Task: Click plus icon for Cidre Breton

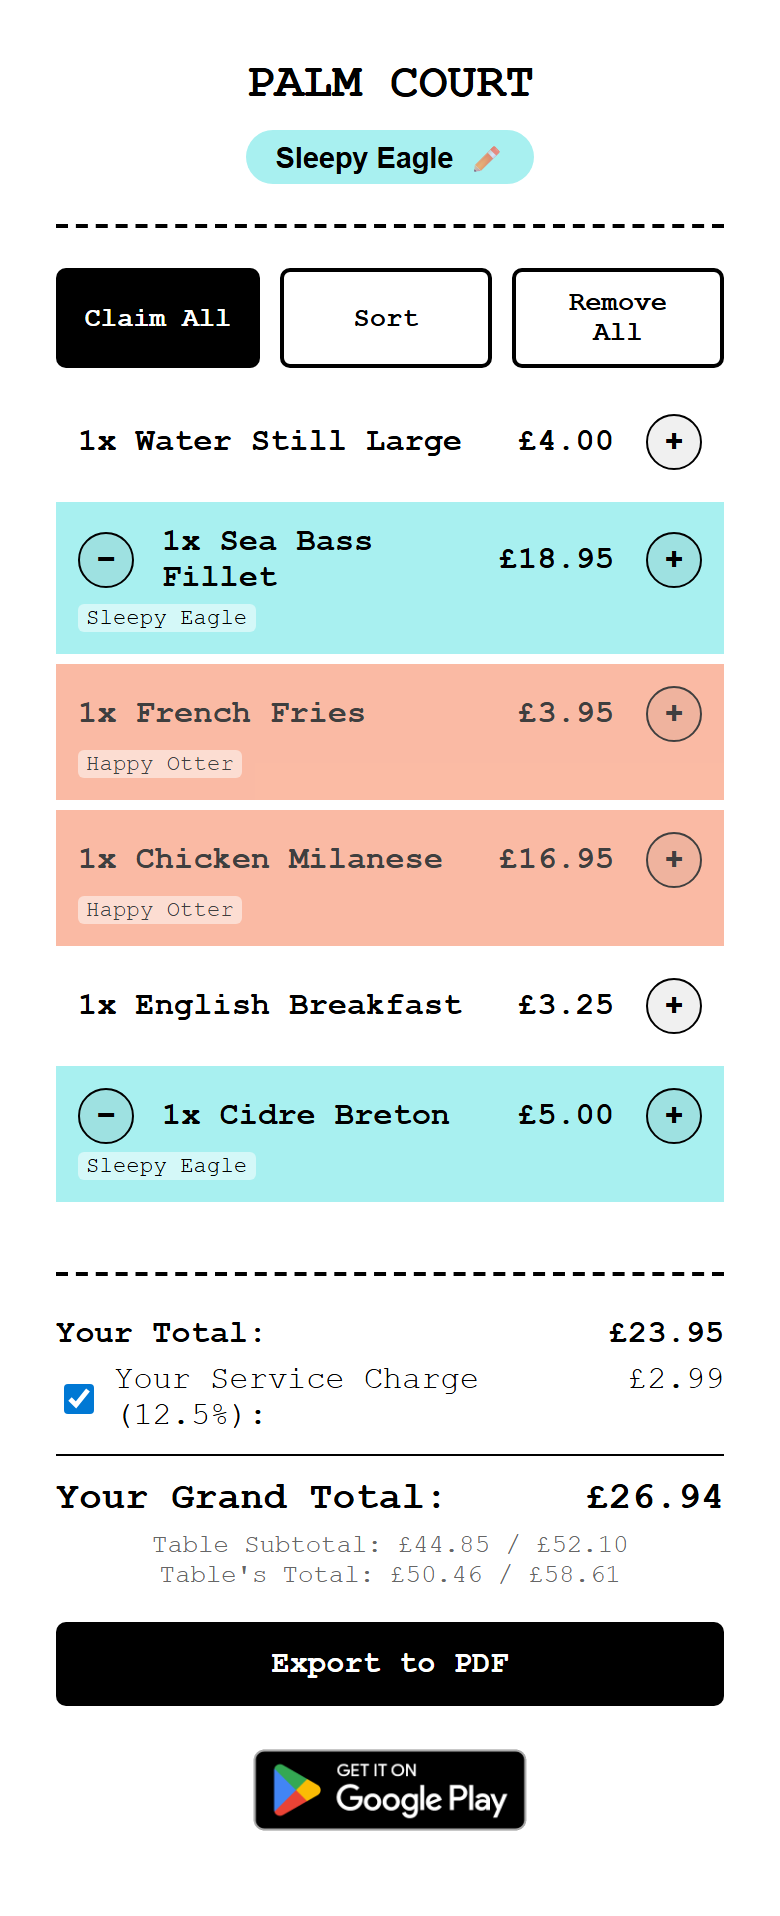Action: pos(674,1116)
